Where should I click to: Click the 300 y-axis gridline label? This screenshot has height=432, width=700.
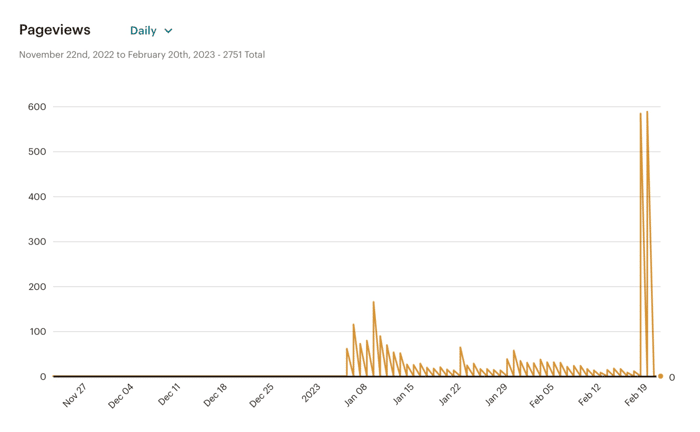click(37, 241)
